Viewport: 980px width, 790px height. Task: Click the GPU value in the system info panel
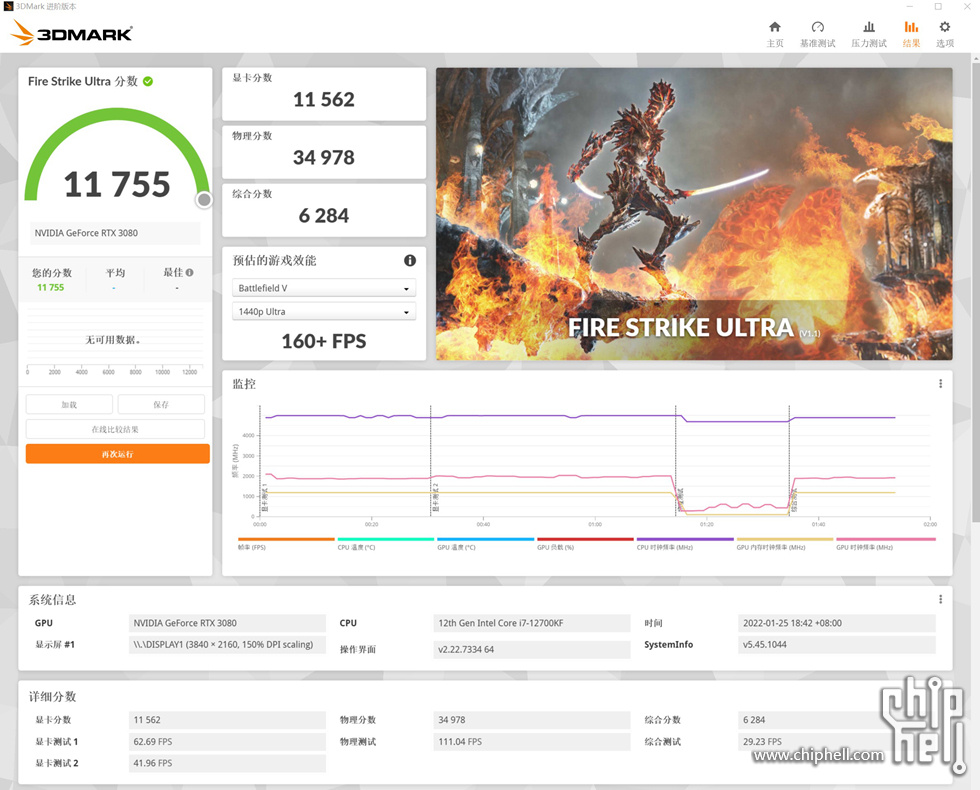tap(227, 623)
